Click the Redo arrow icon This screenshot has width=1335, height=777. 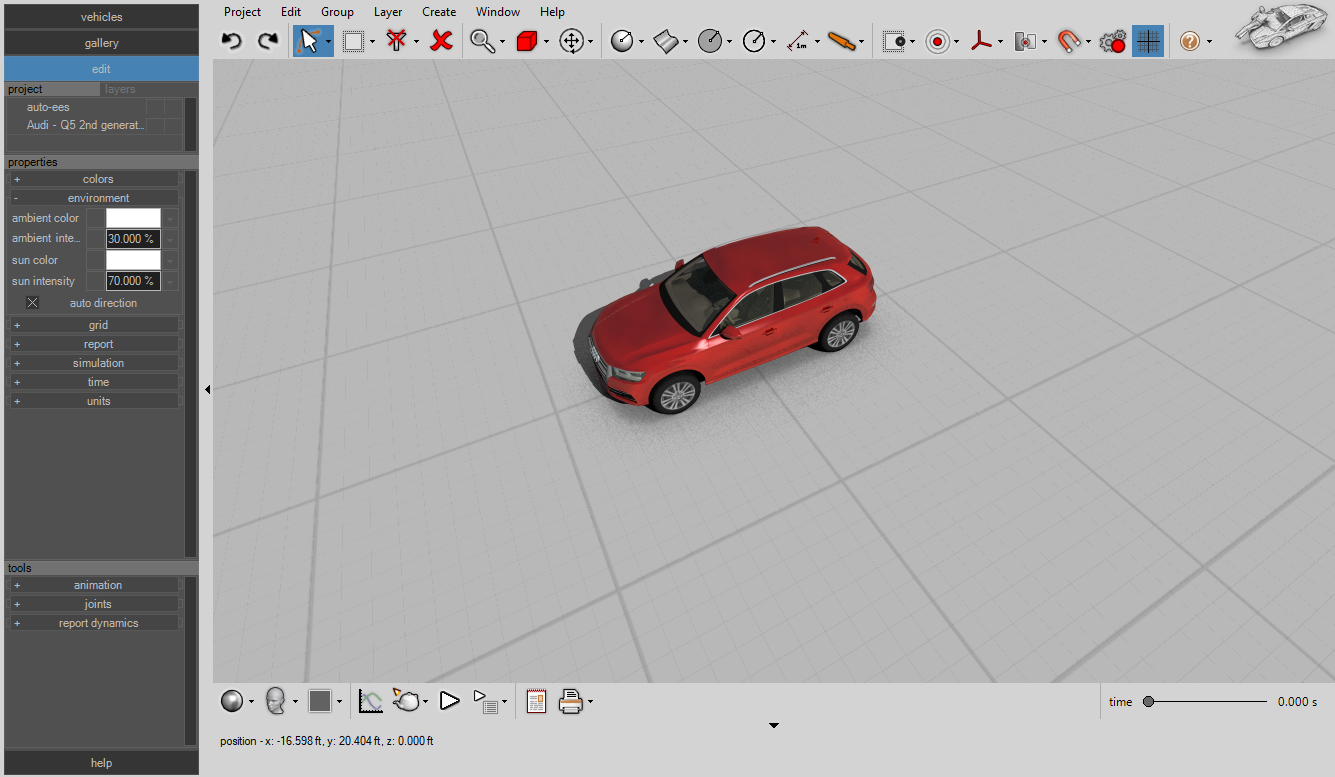(x=267, y=41)
